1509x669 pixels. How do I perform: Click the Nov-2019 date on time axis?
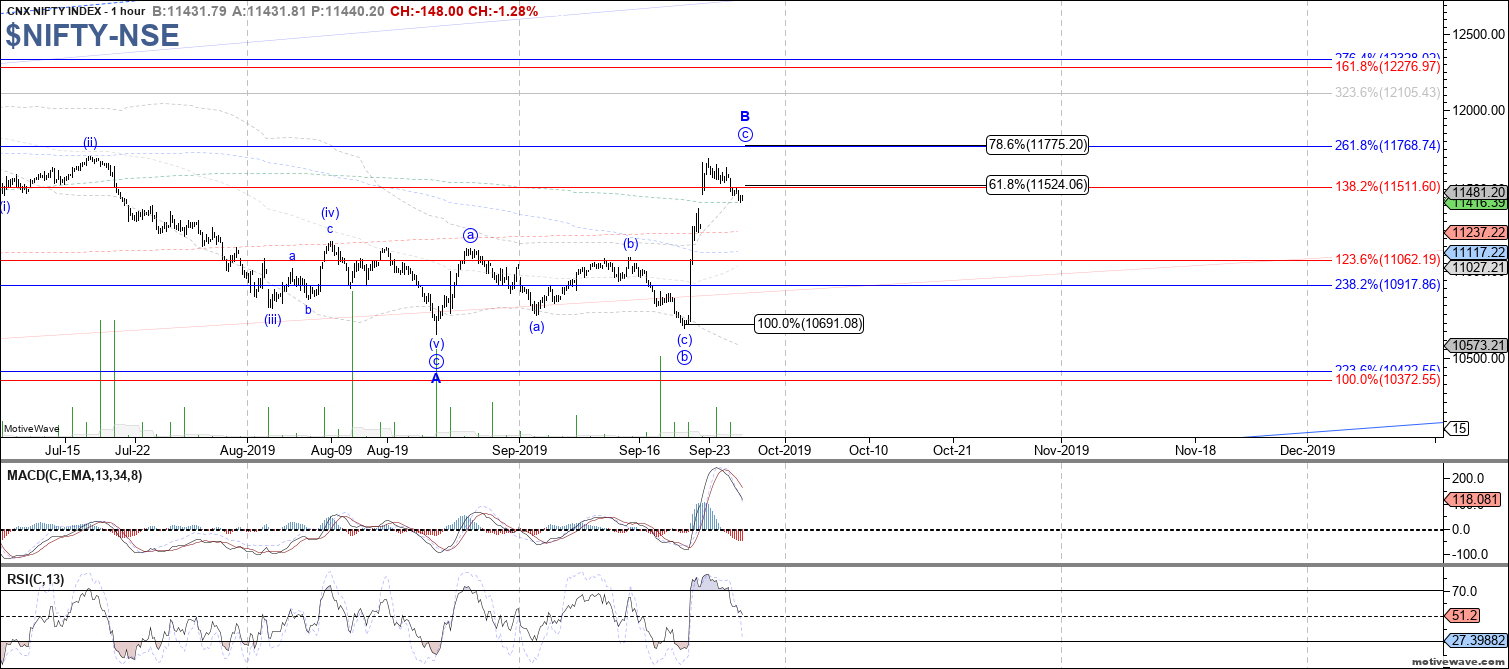click(x=1061, y=451)
